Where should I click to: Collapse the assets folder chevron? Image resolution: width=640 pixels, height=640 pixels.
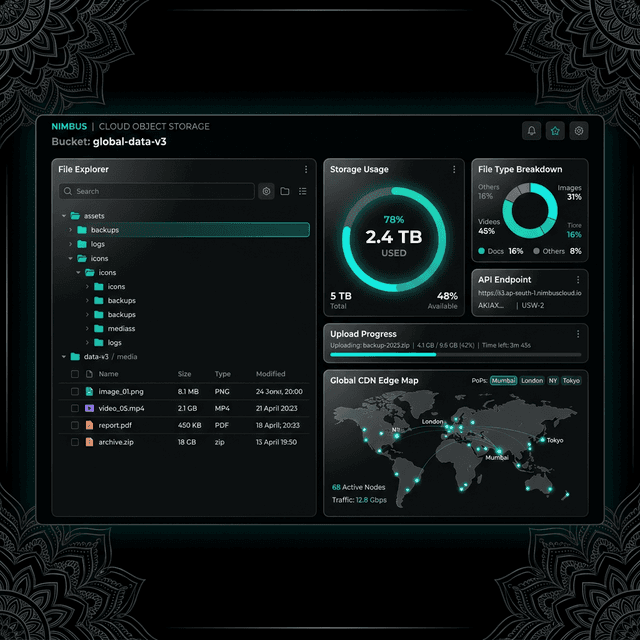[64, 216]
